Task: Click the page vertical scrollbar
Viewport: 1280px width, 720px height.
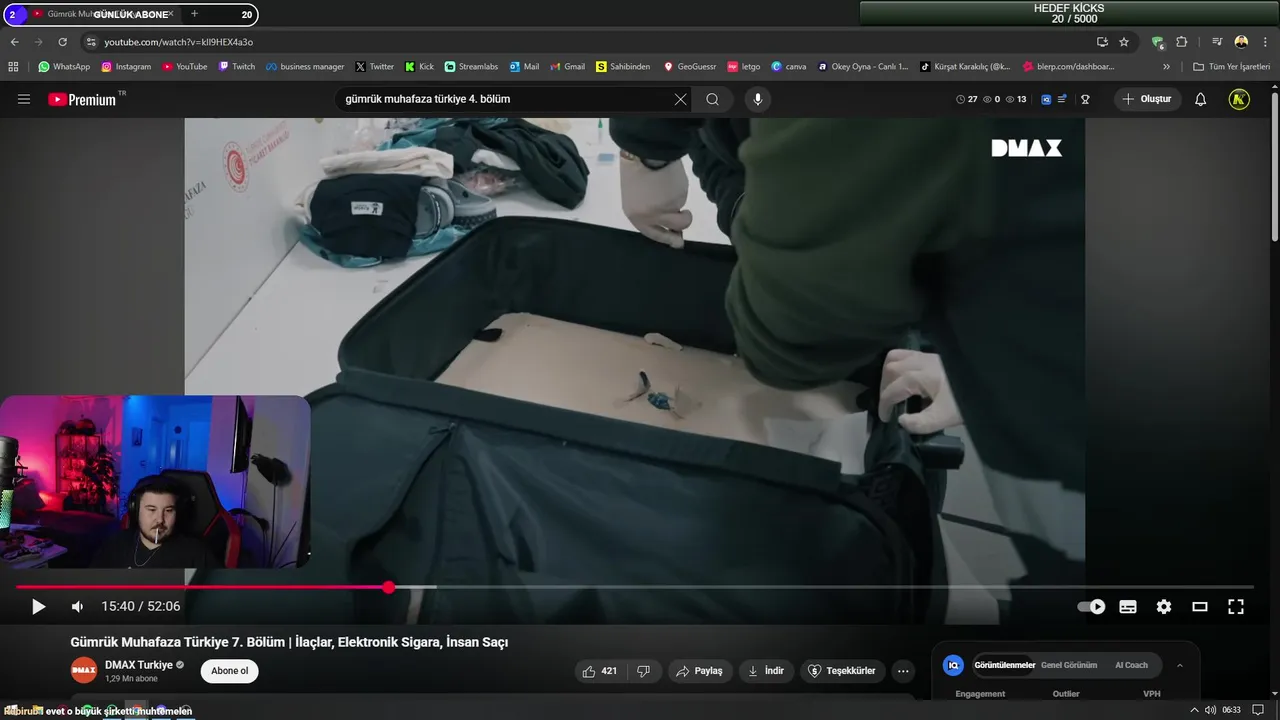Action: coord(1275,165)
